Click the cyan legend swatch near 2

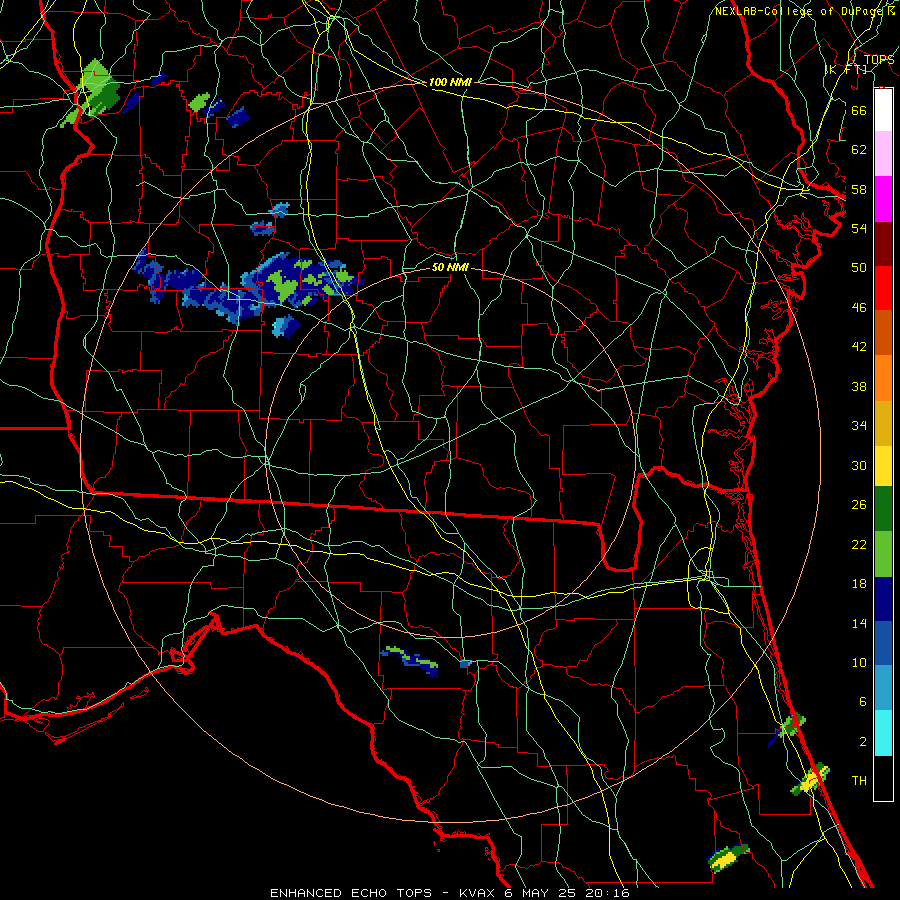pos(883,733)
